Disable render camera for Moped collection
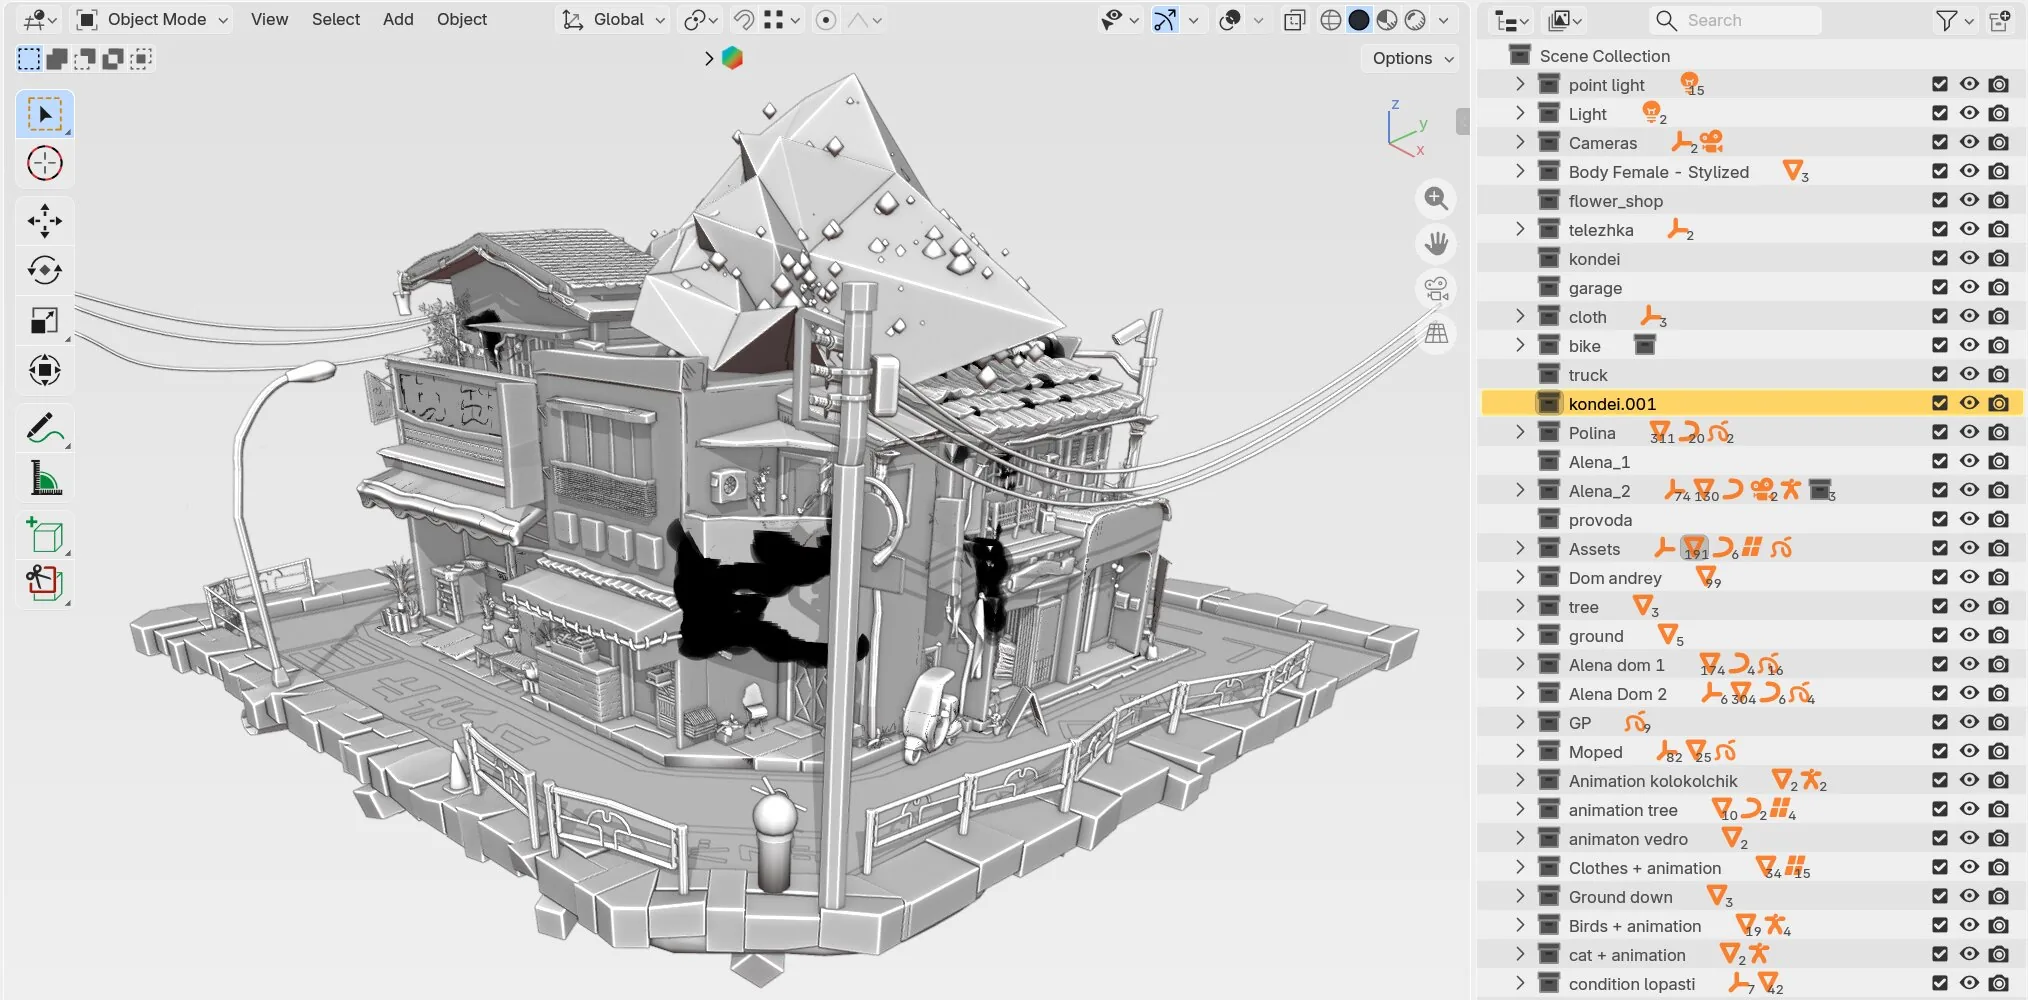The height and width of the screenshot is (1000, 2028). click(x=1998, y=751)
